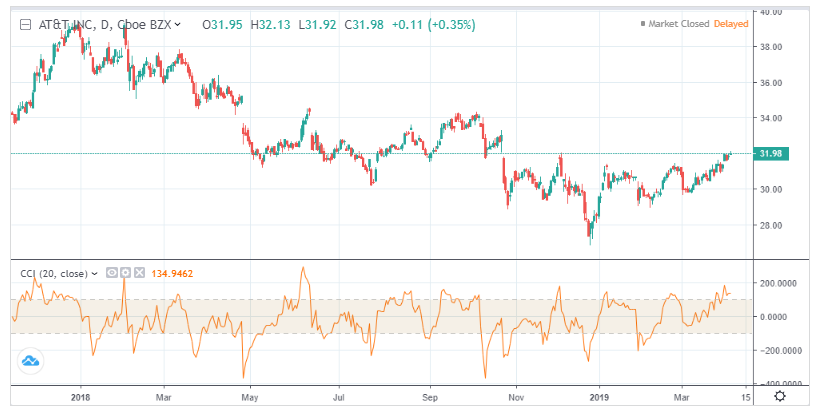Click the current price label 31.98

pos(769,154)
